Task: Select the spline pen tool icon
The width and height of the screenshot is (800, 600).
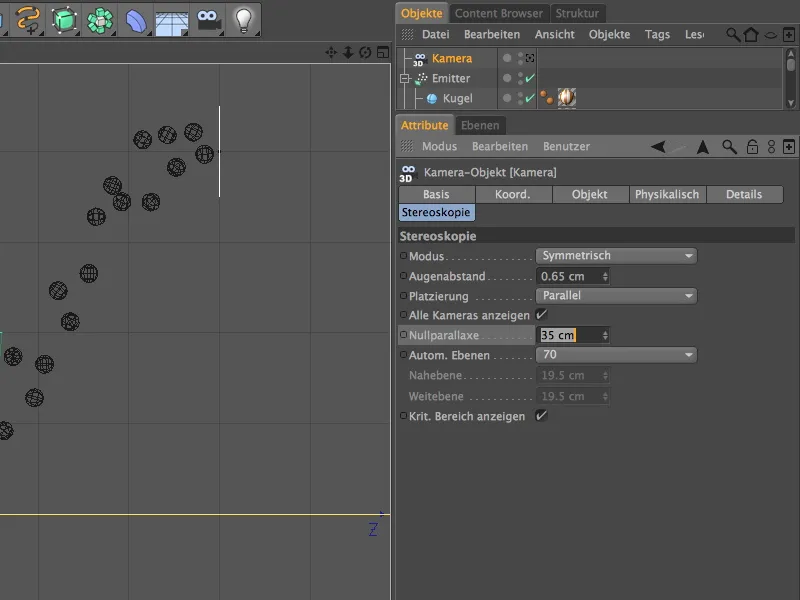Action: click(28, 20)
